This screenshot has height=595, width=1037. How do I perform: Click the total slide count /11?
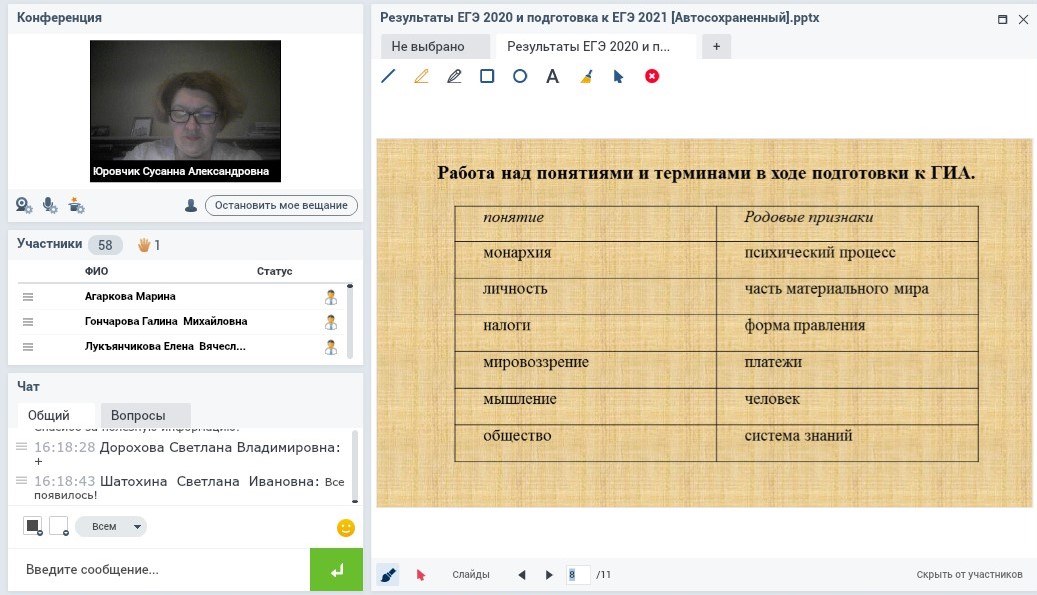[604, 575]
